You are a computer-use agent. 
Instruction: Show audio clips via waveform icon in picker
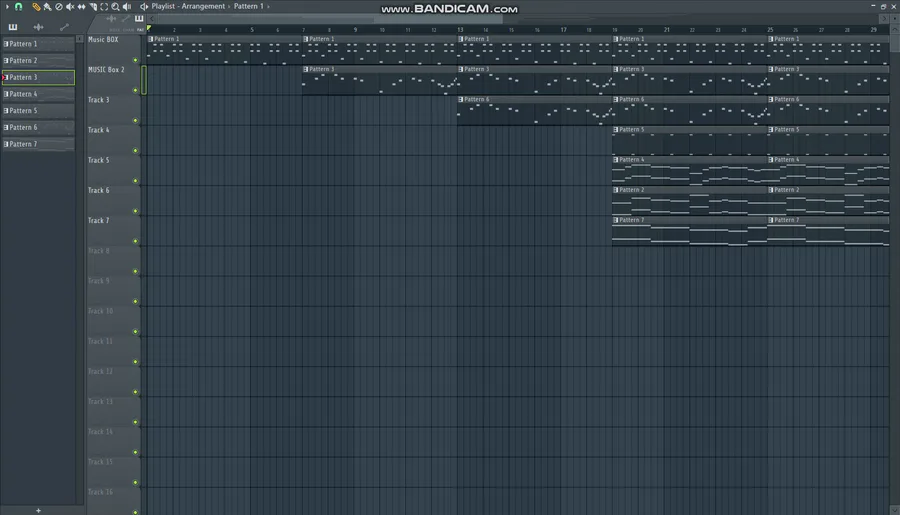tap(38, 27)
